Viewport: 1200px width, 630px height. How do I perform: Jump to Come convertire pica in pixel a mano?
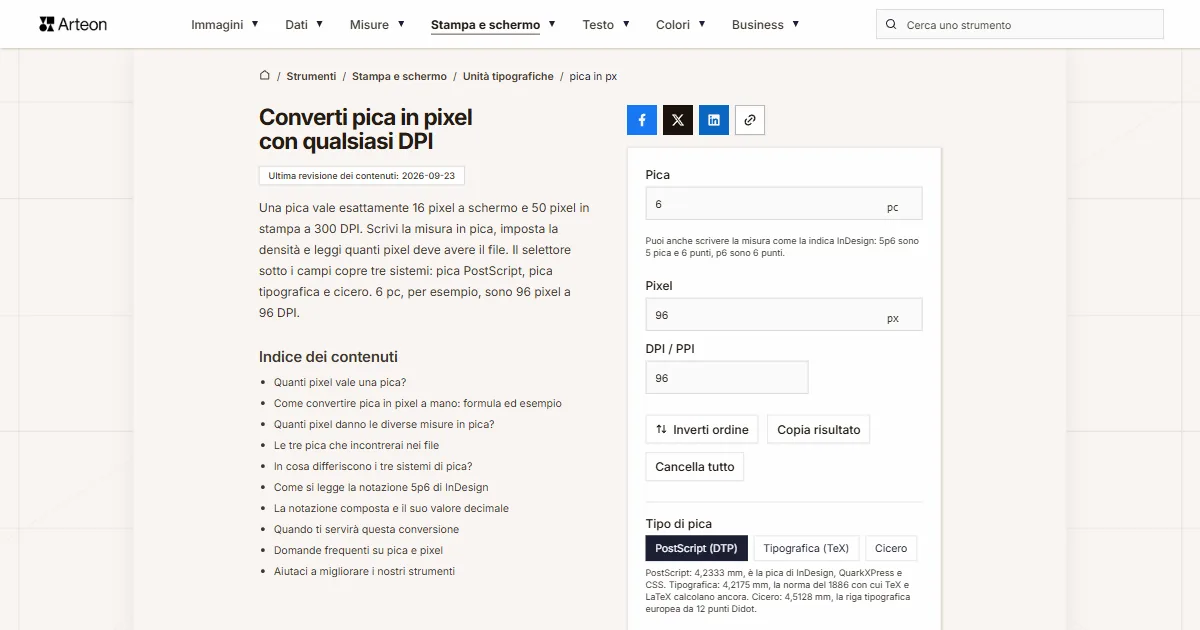click(x=418, y=403)
